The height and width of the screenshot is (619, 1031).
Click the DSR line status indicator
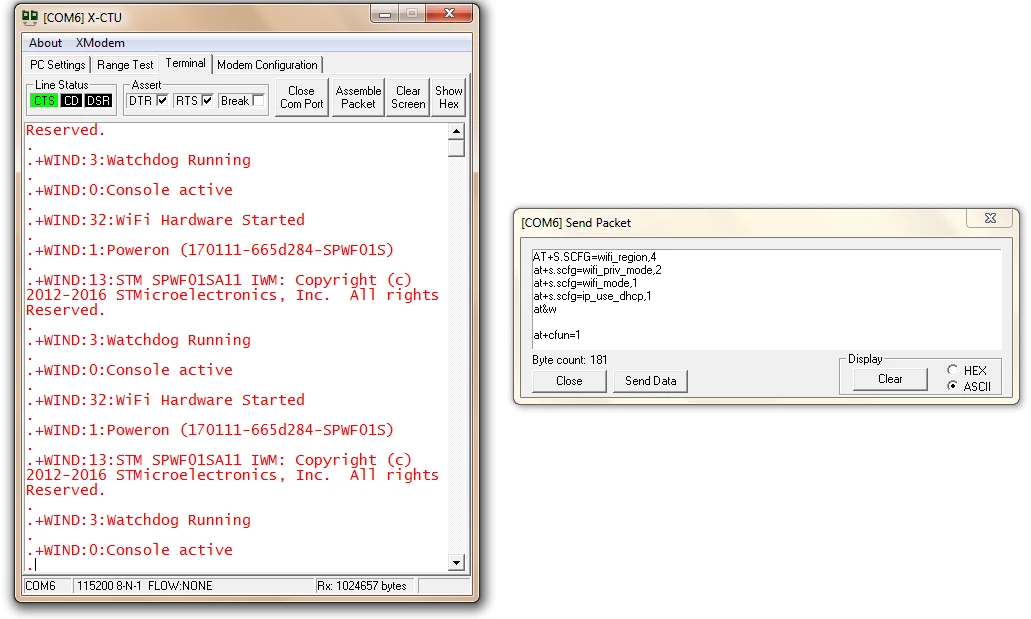(x=99, y=101)
